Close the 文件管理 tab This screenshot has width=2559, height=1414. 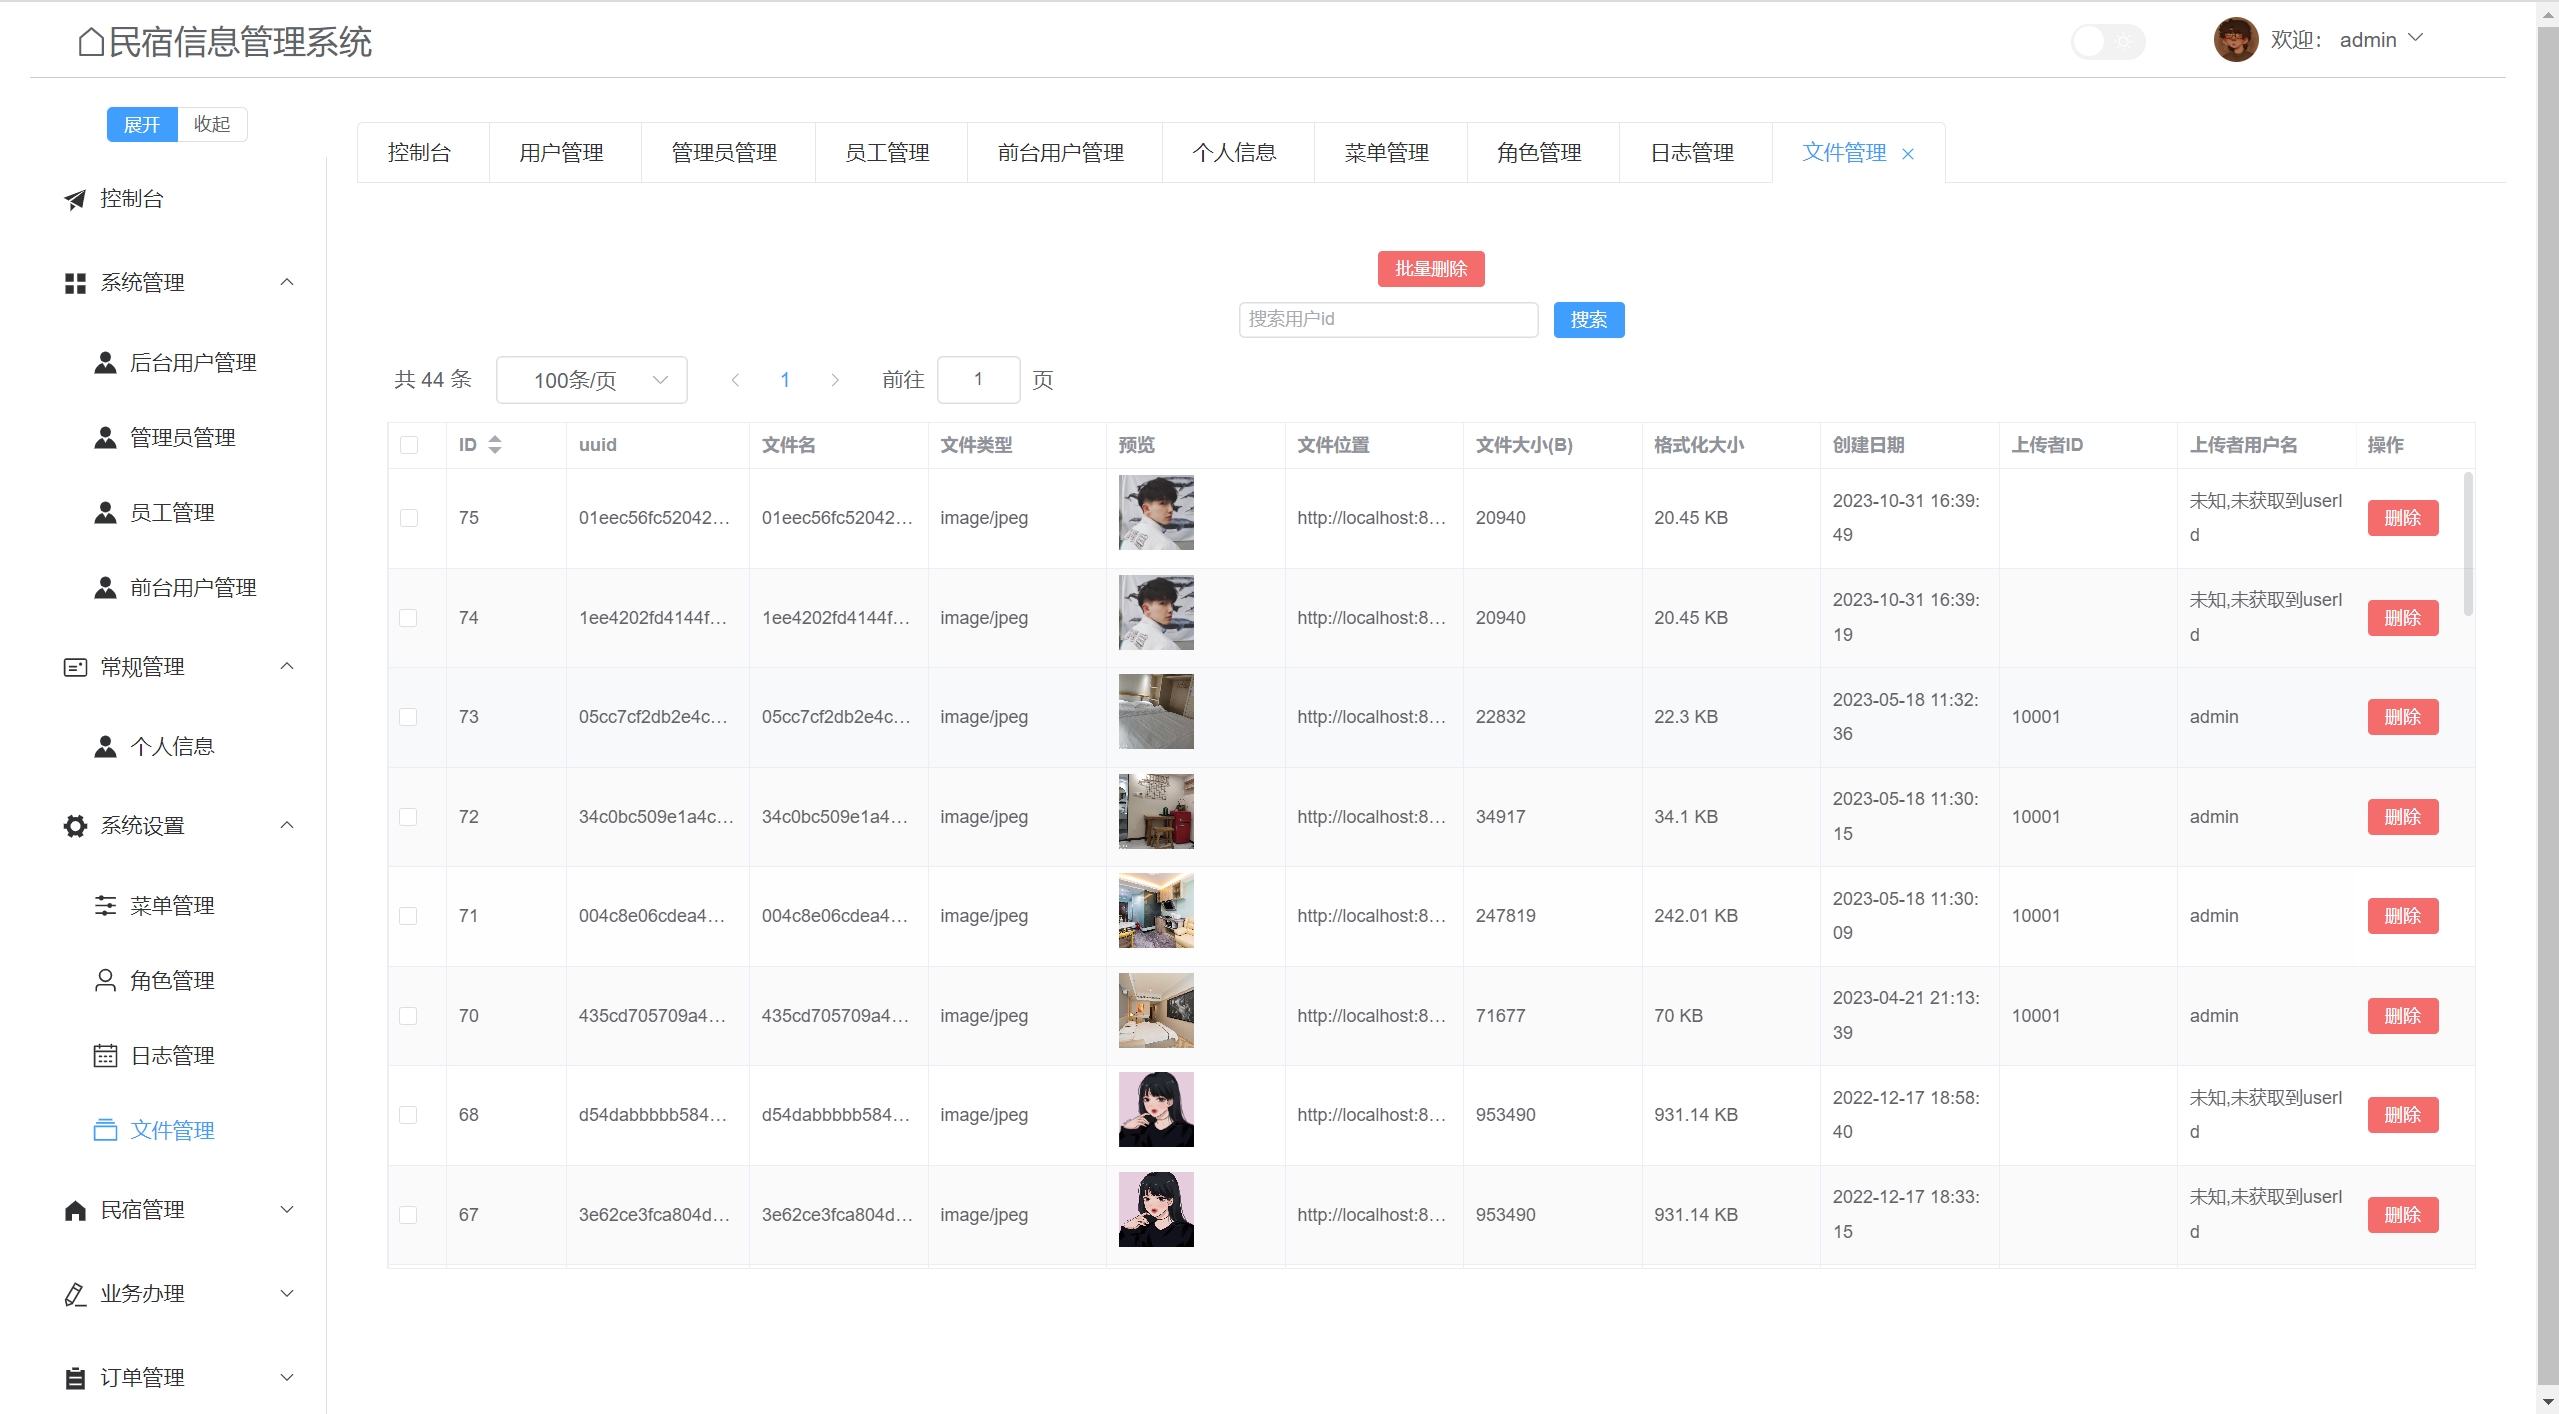point(1908,154)
